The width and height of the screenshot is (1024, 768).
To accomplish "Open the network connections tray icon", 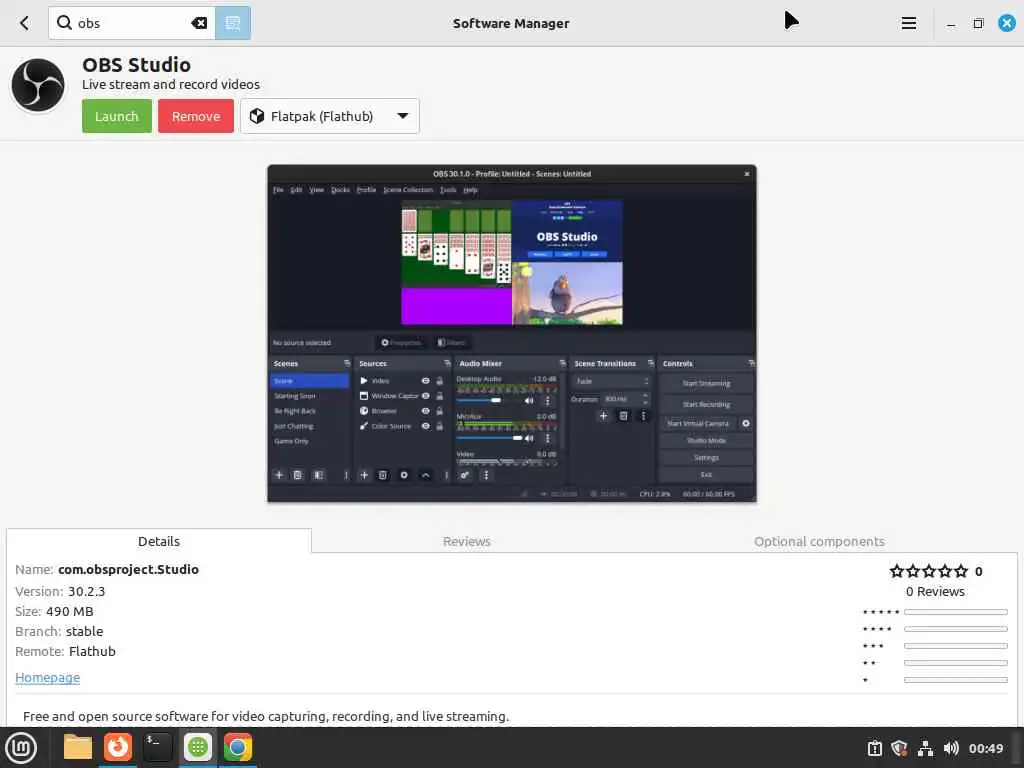I will (925, 748).
